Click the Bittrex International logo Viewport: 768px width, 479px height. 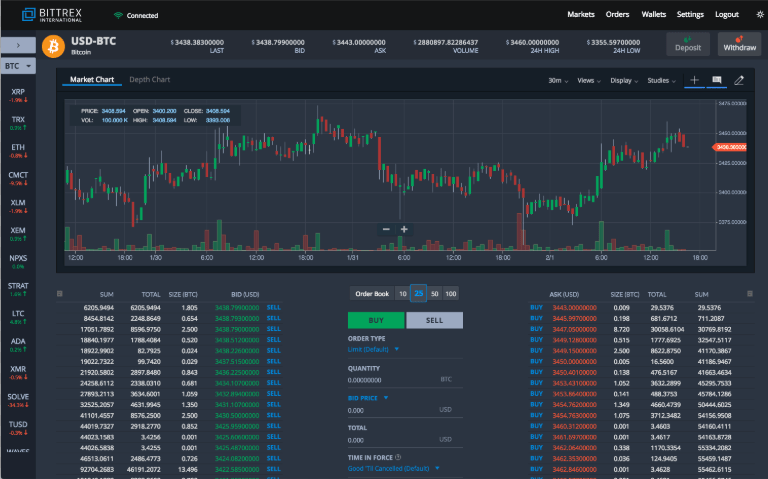52,15
